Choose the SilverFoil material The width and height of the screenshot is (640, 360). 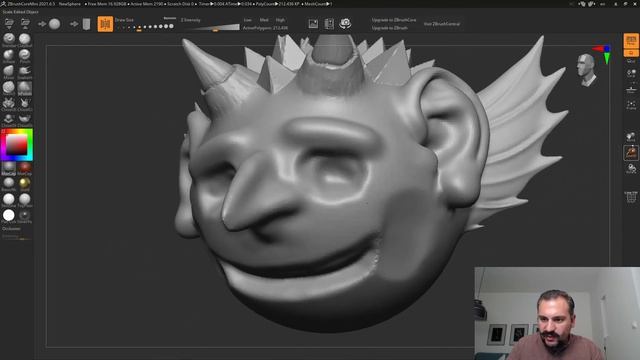coord(24,215)
